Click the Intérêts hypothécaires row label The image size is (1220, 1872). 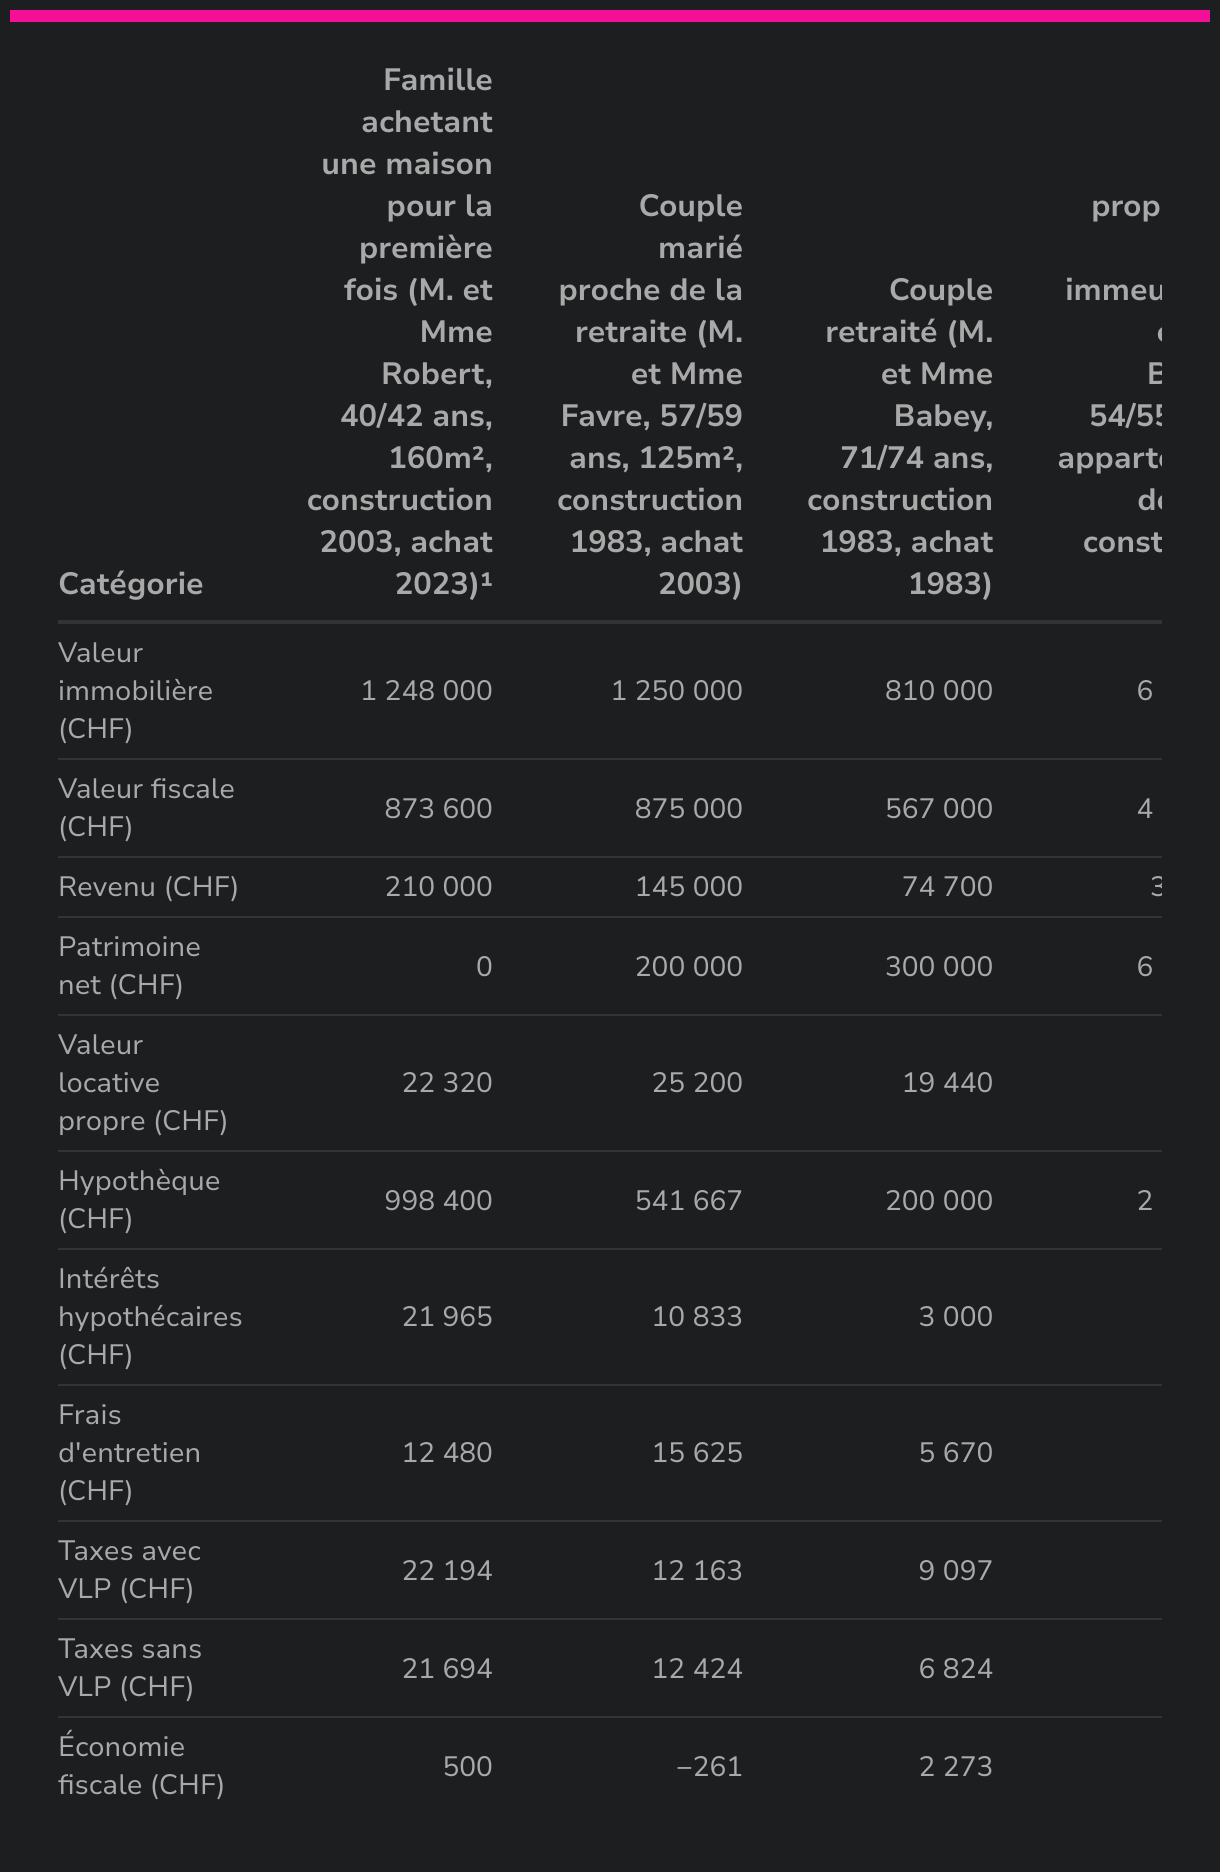pyautogui.click(x=150, y=1317)
